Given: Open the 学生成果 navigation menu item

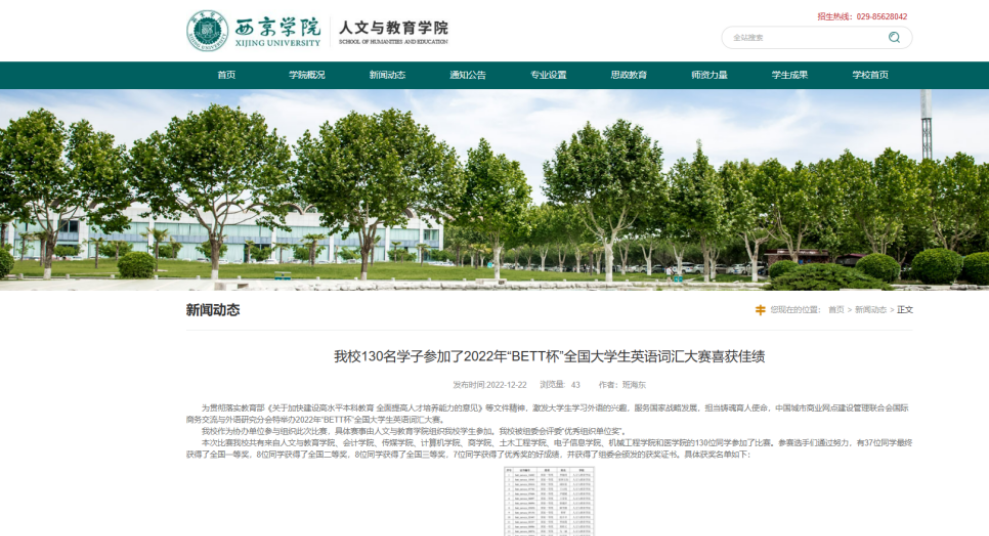Looking at the screenshot, I should 790,75.
